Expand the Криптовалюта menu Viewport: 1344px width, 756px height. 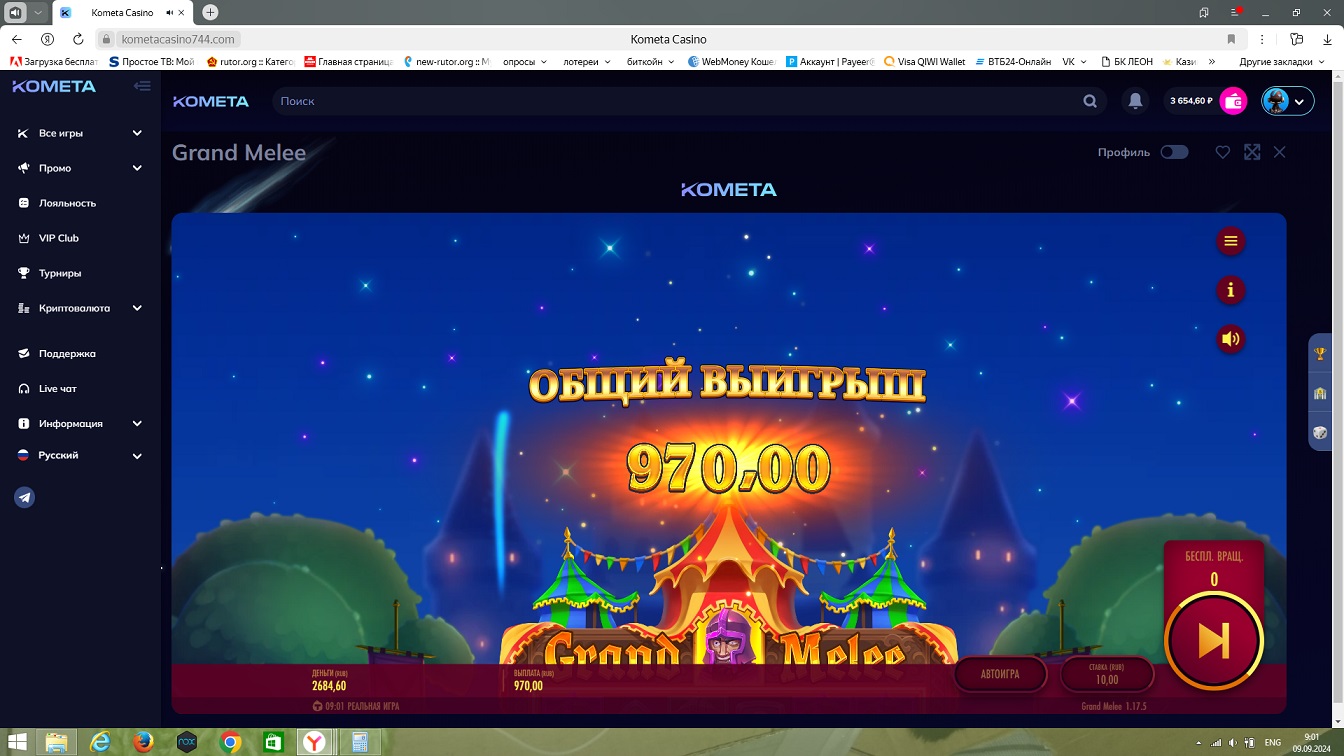point(80,308)
